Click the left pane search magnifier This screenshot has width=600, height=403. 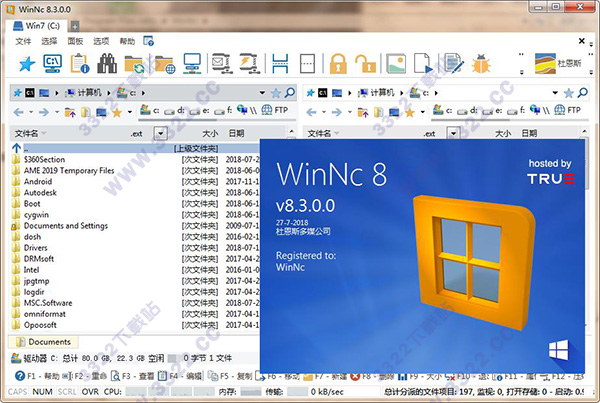pos(290,92)
